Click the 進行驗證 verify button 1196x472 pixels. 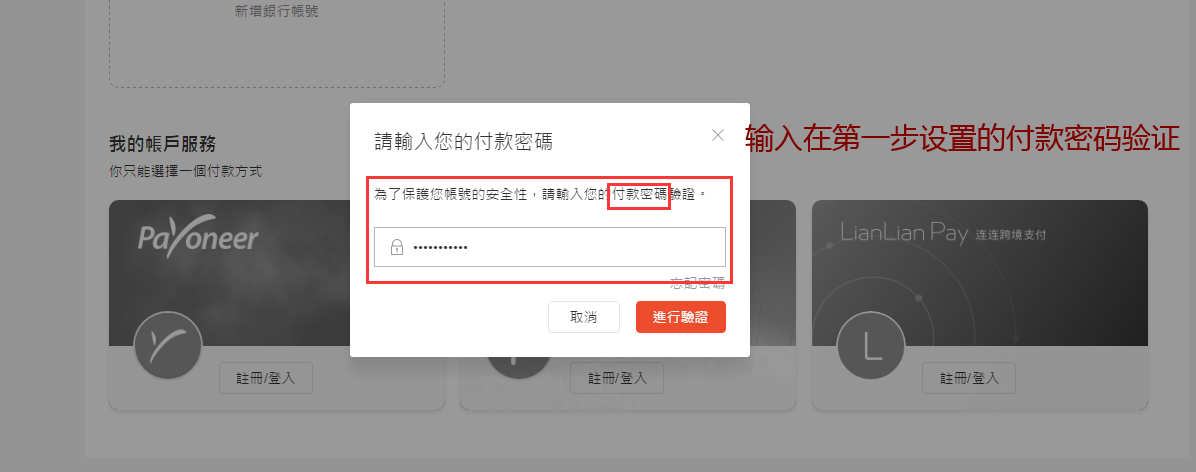(680, 317)
